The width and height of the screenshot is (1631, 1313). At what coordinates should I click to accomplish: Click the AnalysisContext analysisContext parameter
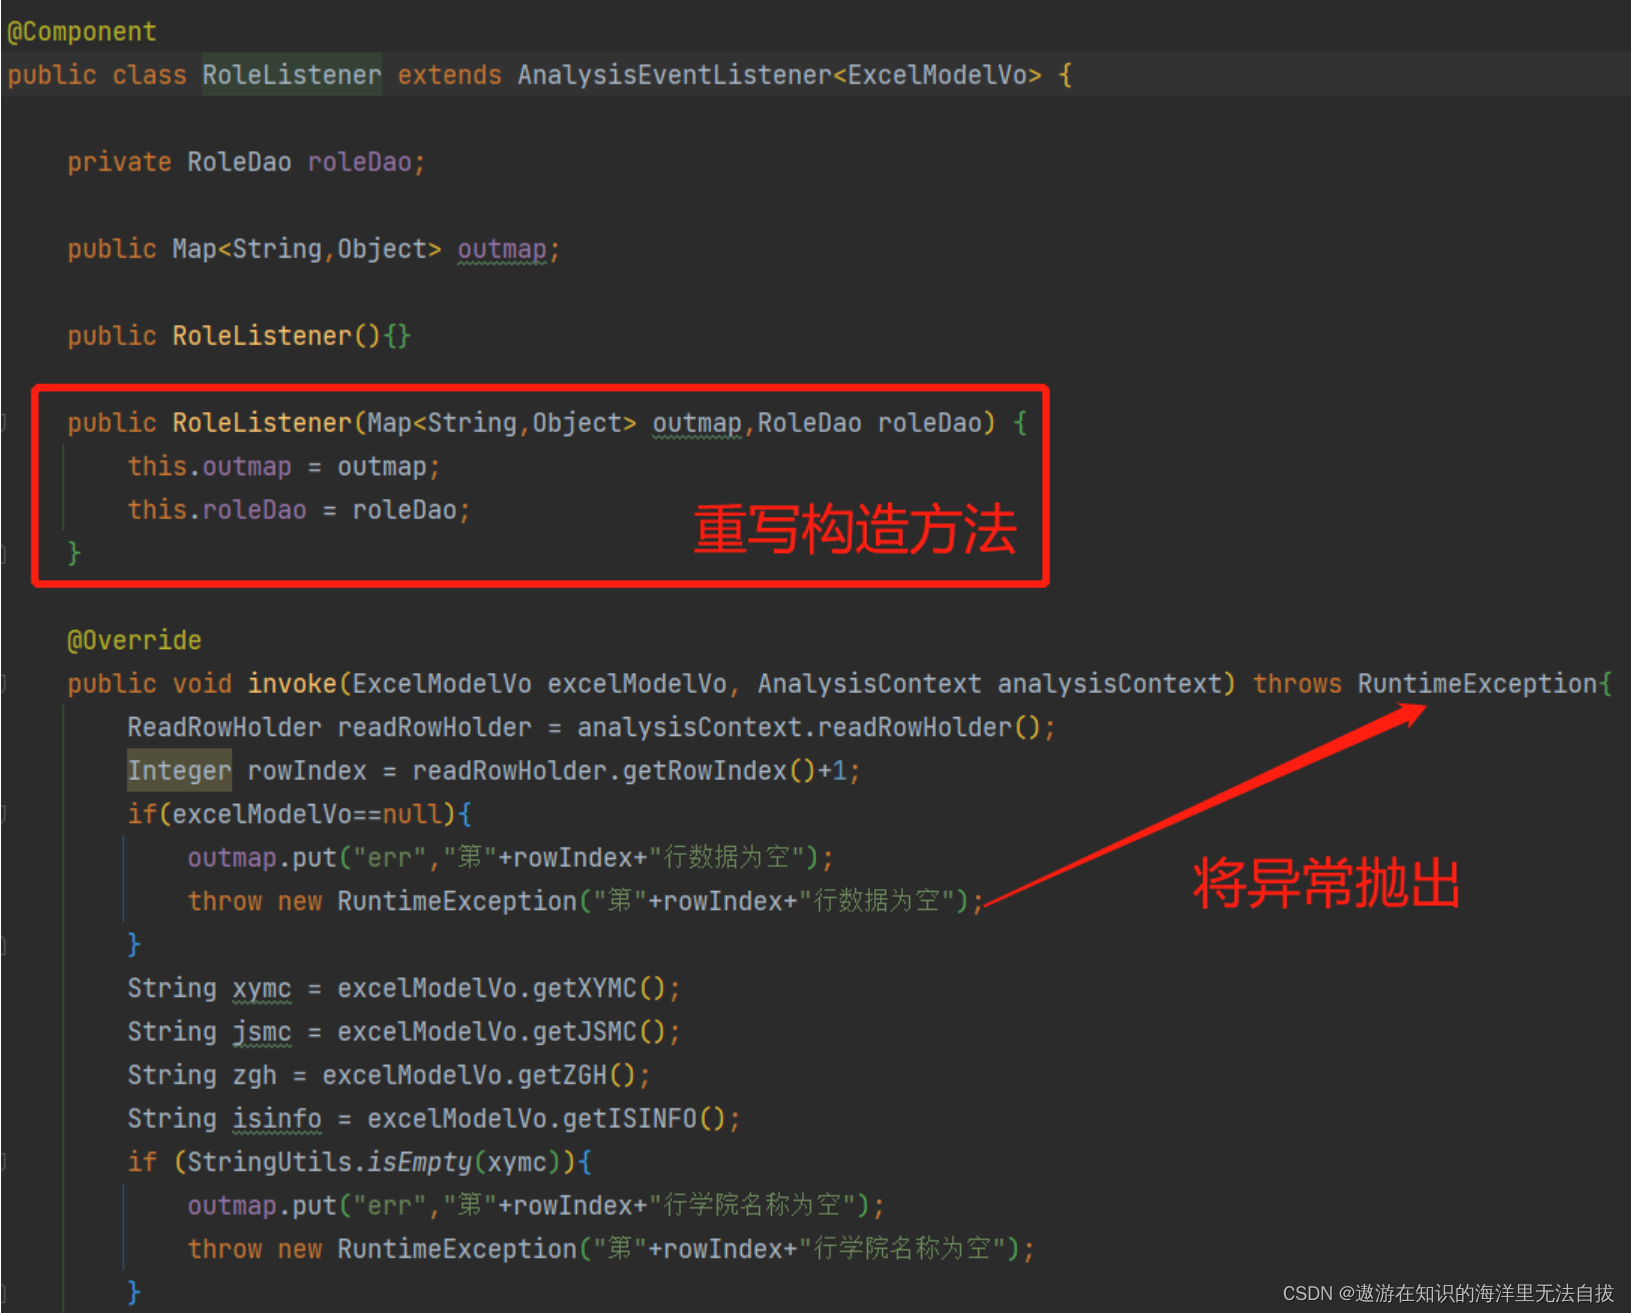click(990, 684)
